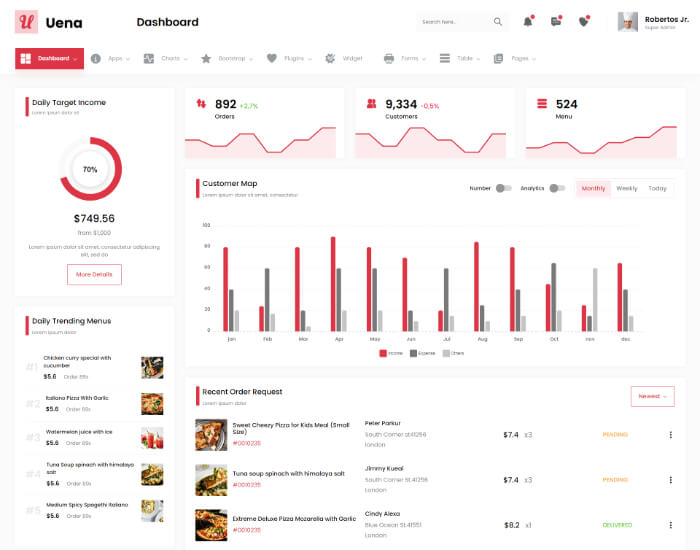Toggle the Number switch on Customer Map
Image resolution: width=700 pixels, height=550 pixels.
point(503,188)
